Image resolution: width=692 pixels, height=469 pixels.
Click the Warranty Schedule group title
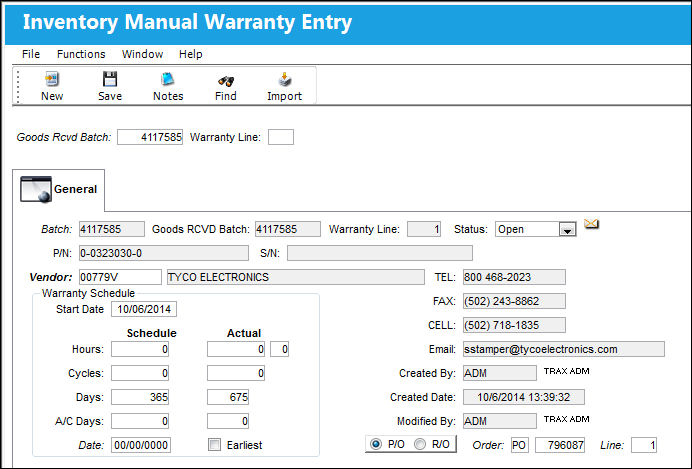click(x=88, y=293)
